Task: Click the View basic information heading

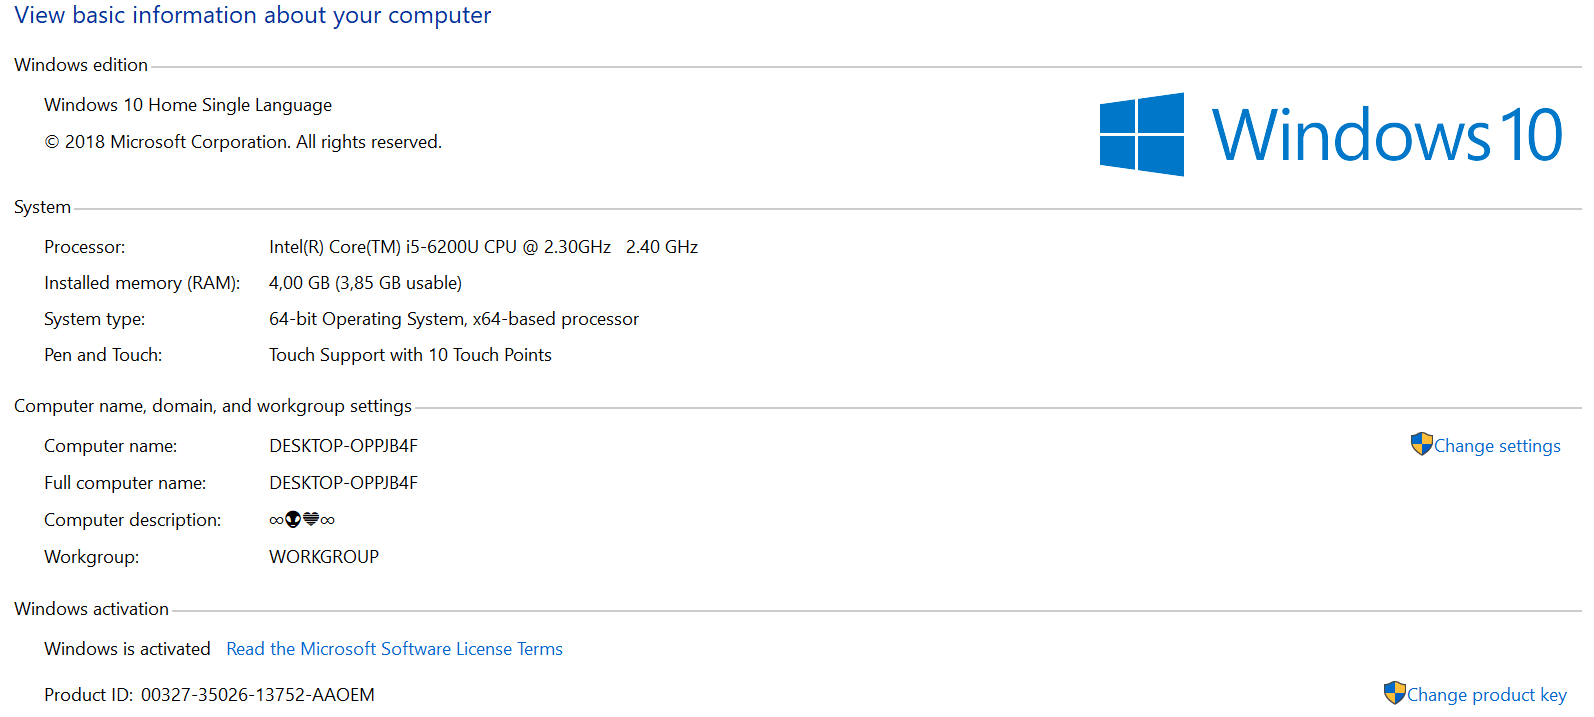Action: [x=252, y=16]
